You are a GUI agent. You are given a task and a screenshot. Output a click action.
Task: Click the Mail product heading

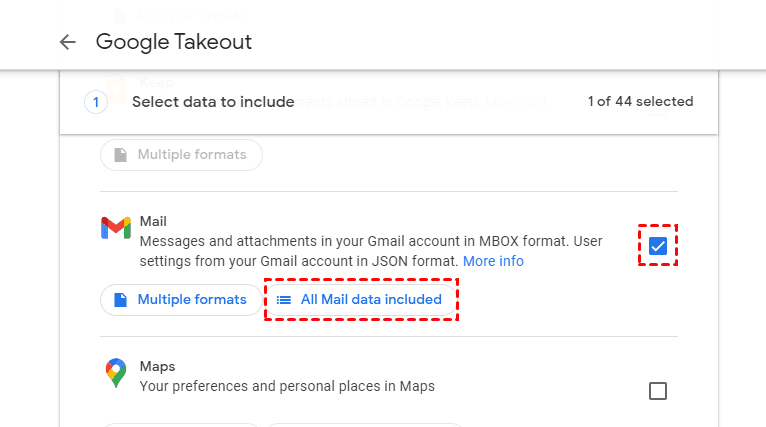click(x=153, y=221)
